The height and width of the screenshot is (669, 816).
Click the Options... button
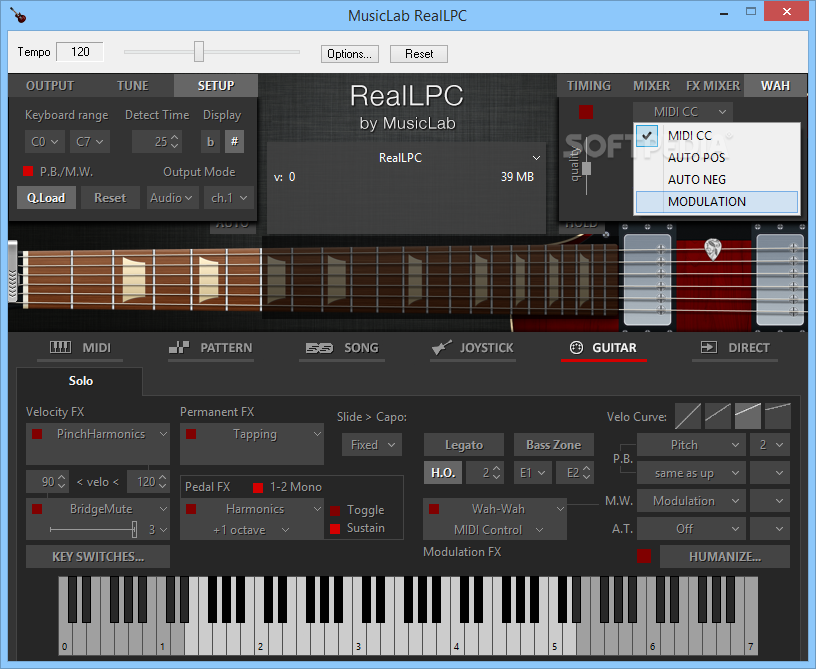click(x=349, y=54)
